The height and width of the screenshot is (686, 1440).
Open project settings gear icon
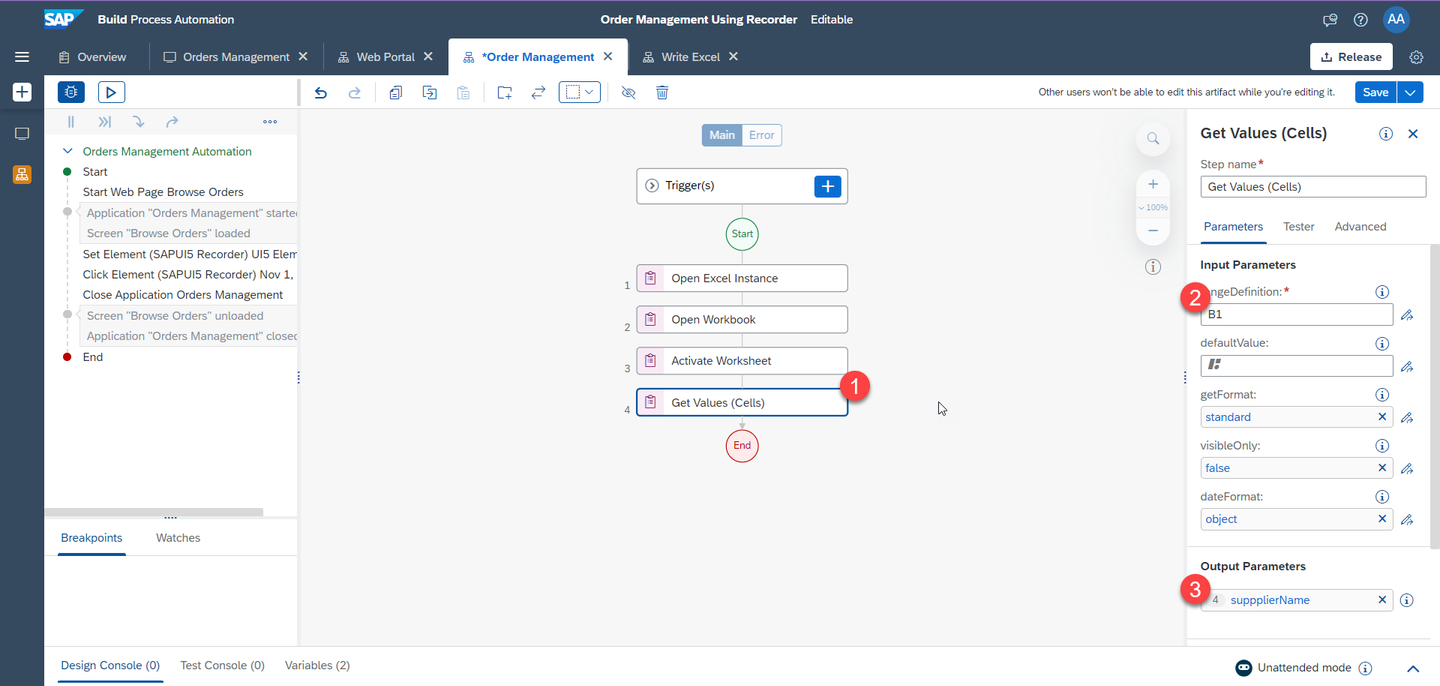(1416, 57)
